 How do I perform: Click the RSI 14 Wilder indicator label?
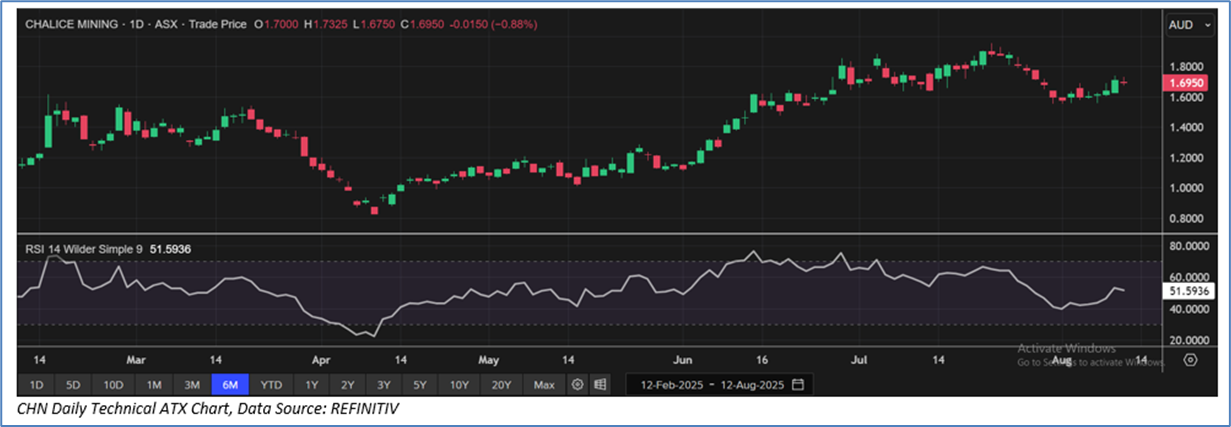(84, 245)
